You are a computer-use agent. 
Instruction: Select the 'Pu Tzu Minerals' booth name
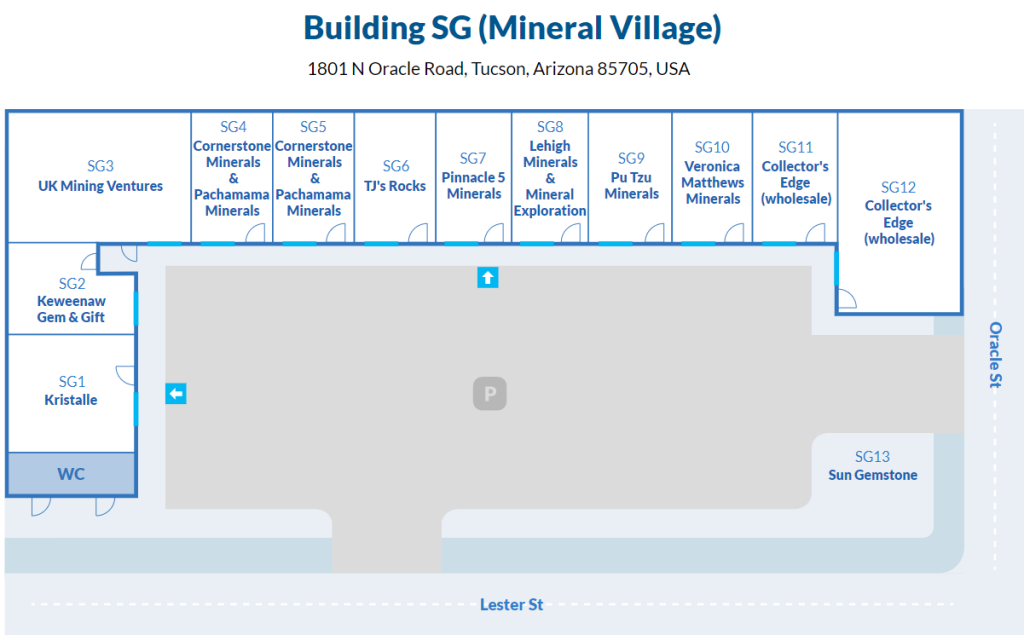click(x=631, y=185)
